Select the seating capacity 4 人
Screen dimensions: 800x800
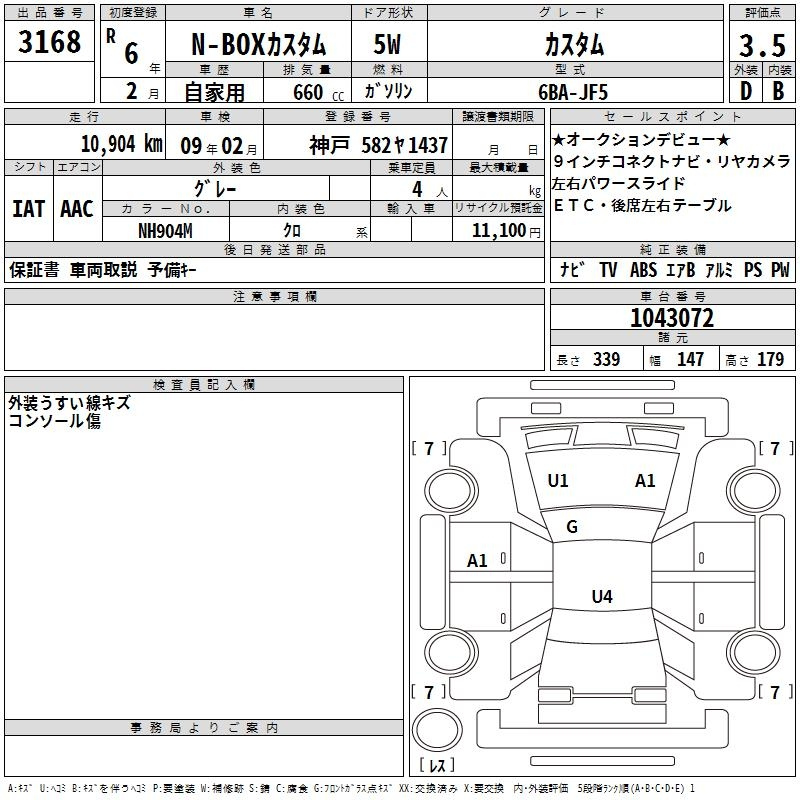pos(429,190)
